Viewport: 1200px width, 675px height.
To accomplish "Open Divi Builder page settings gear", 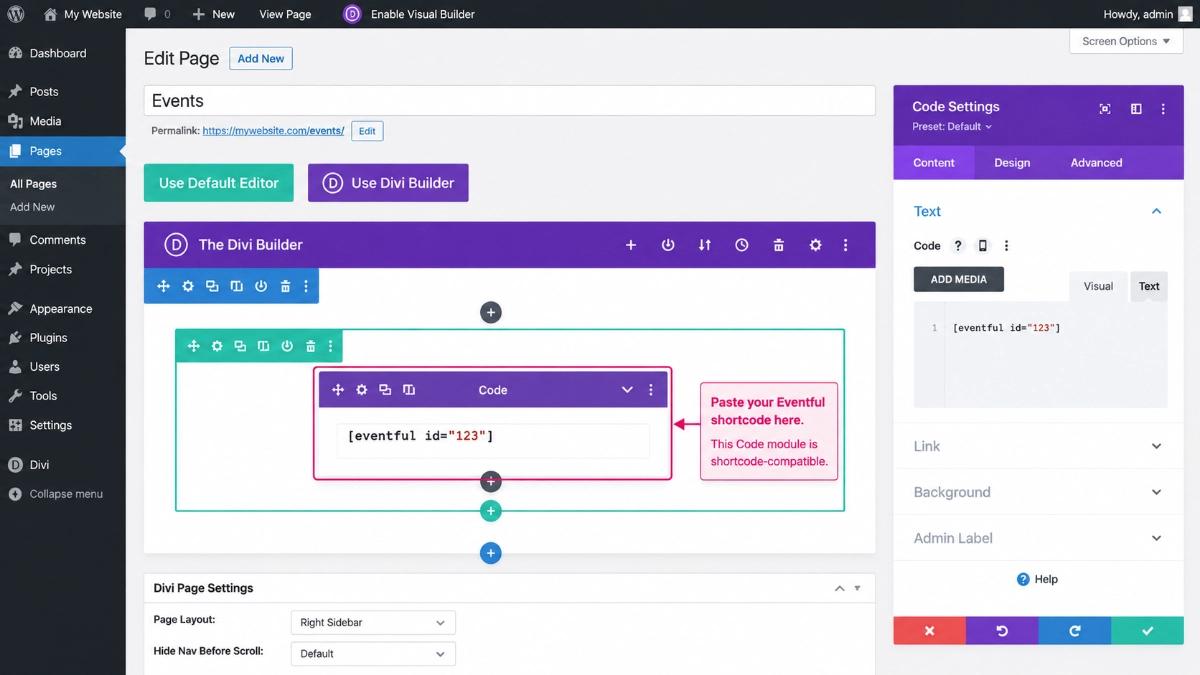I will 816,245.
